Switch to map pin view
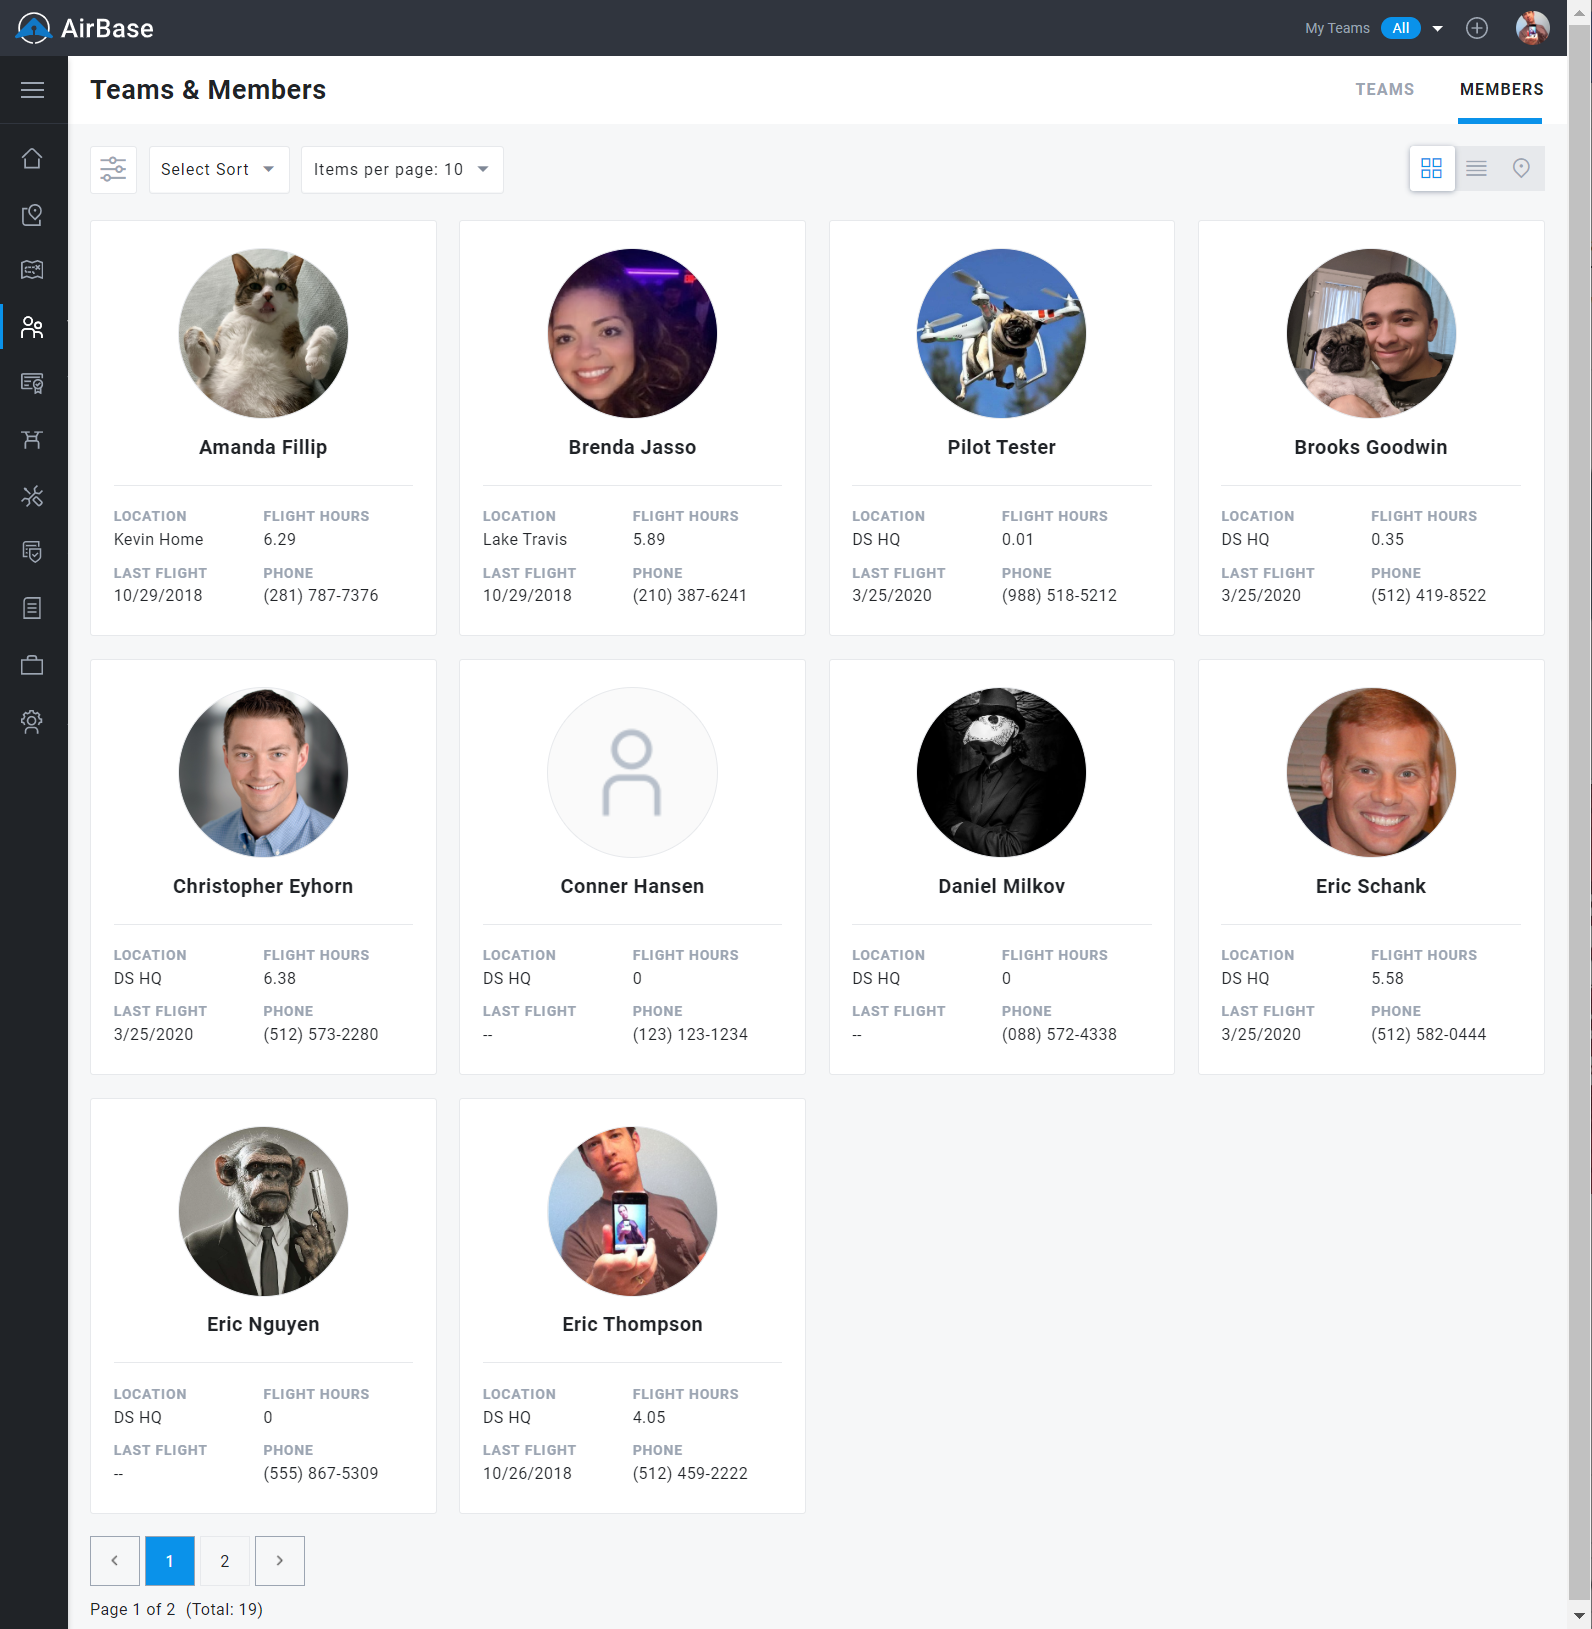 click(x=1521, y=168)
